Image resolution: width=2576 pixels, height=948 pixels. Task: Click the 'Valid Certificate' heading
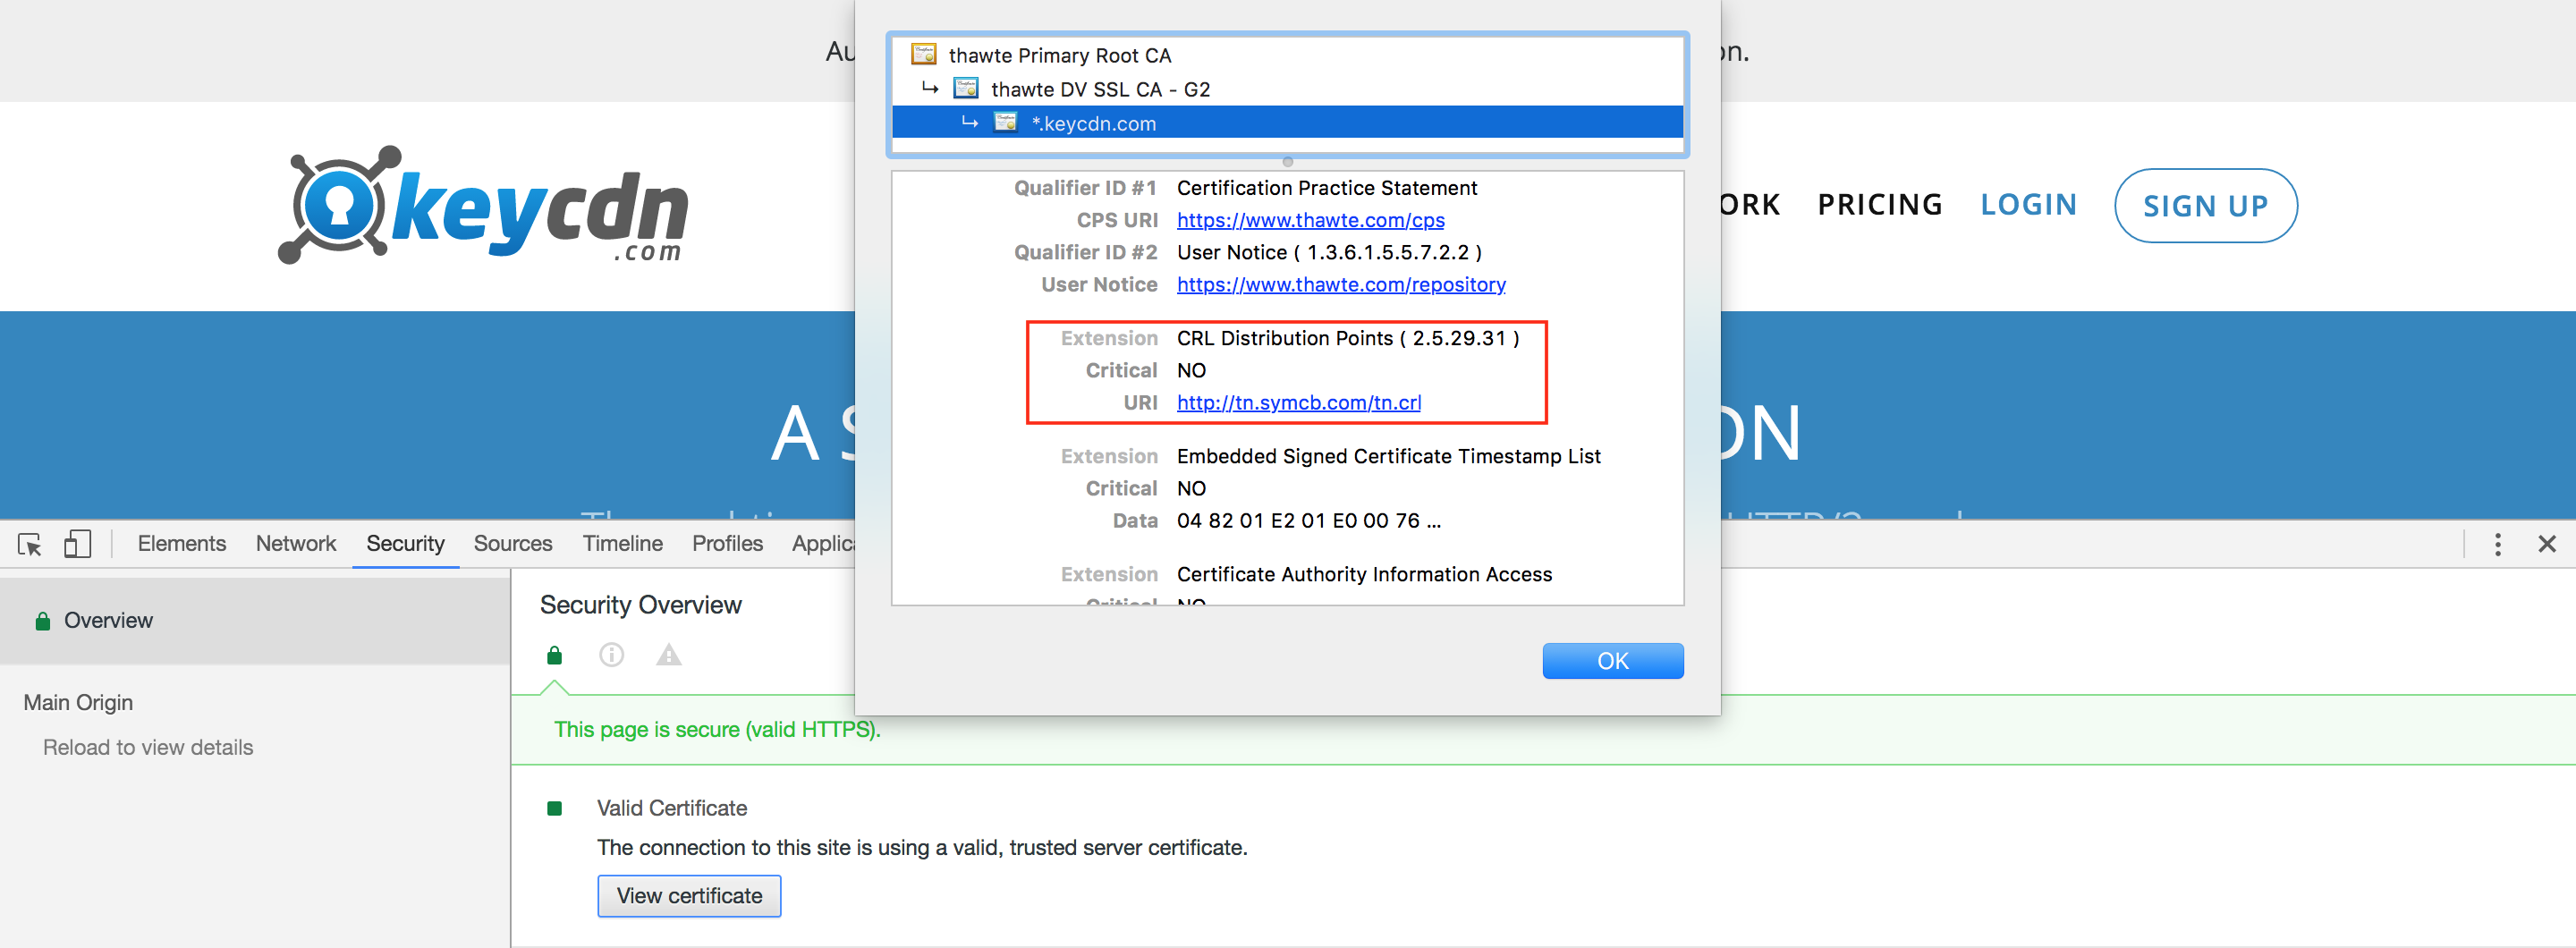pyautogui.click(x=672, y=808)
